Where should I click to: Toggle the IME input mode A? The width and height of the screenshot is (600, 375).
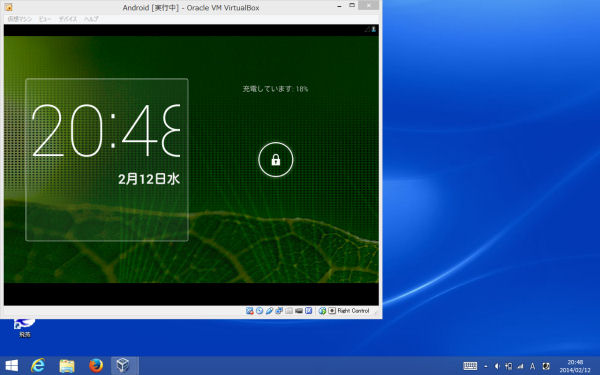(x=532, y=366)
